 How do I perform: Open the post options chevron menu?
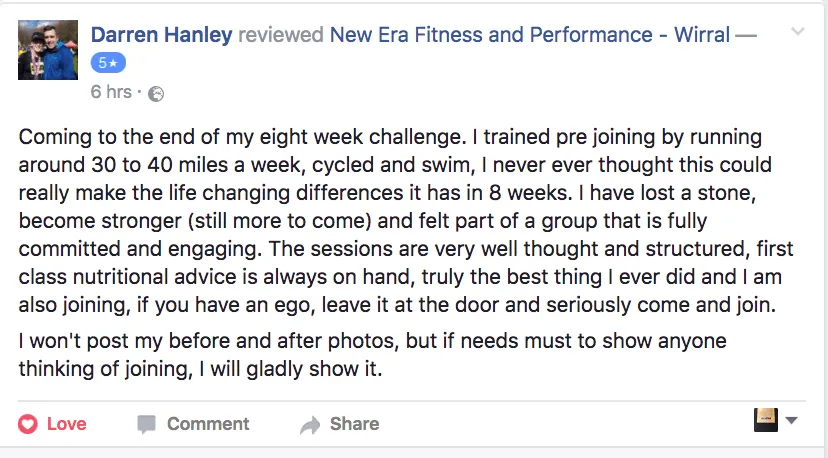[x=797, y=32]
